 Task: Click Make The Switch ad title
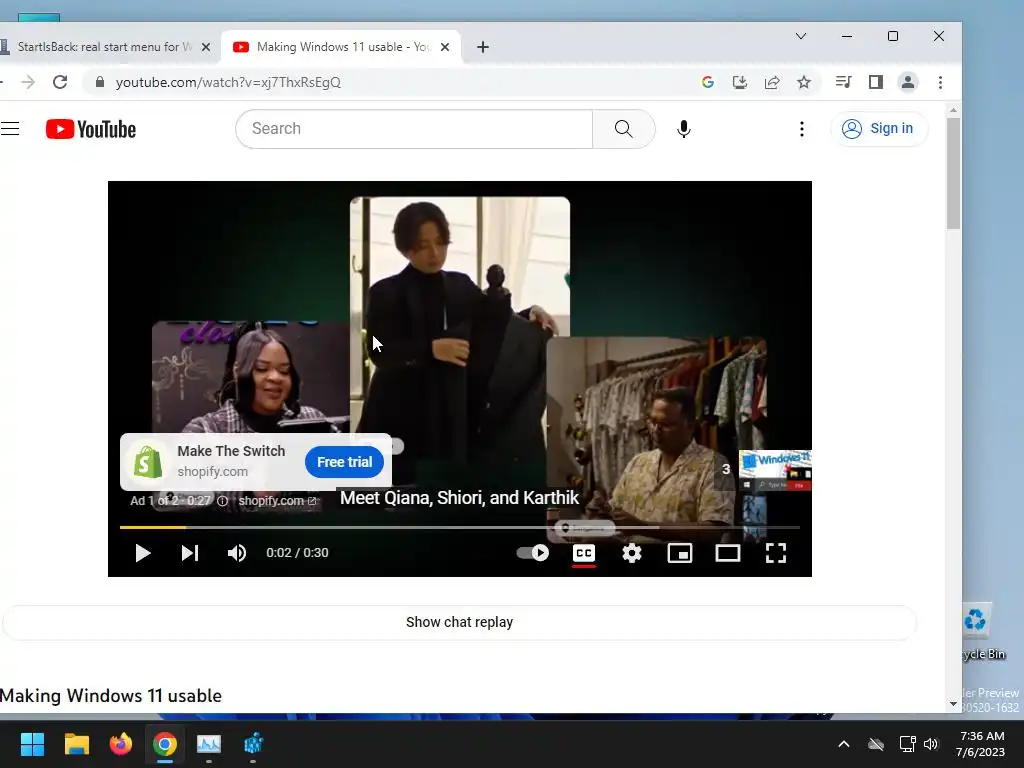click(231, 451)
